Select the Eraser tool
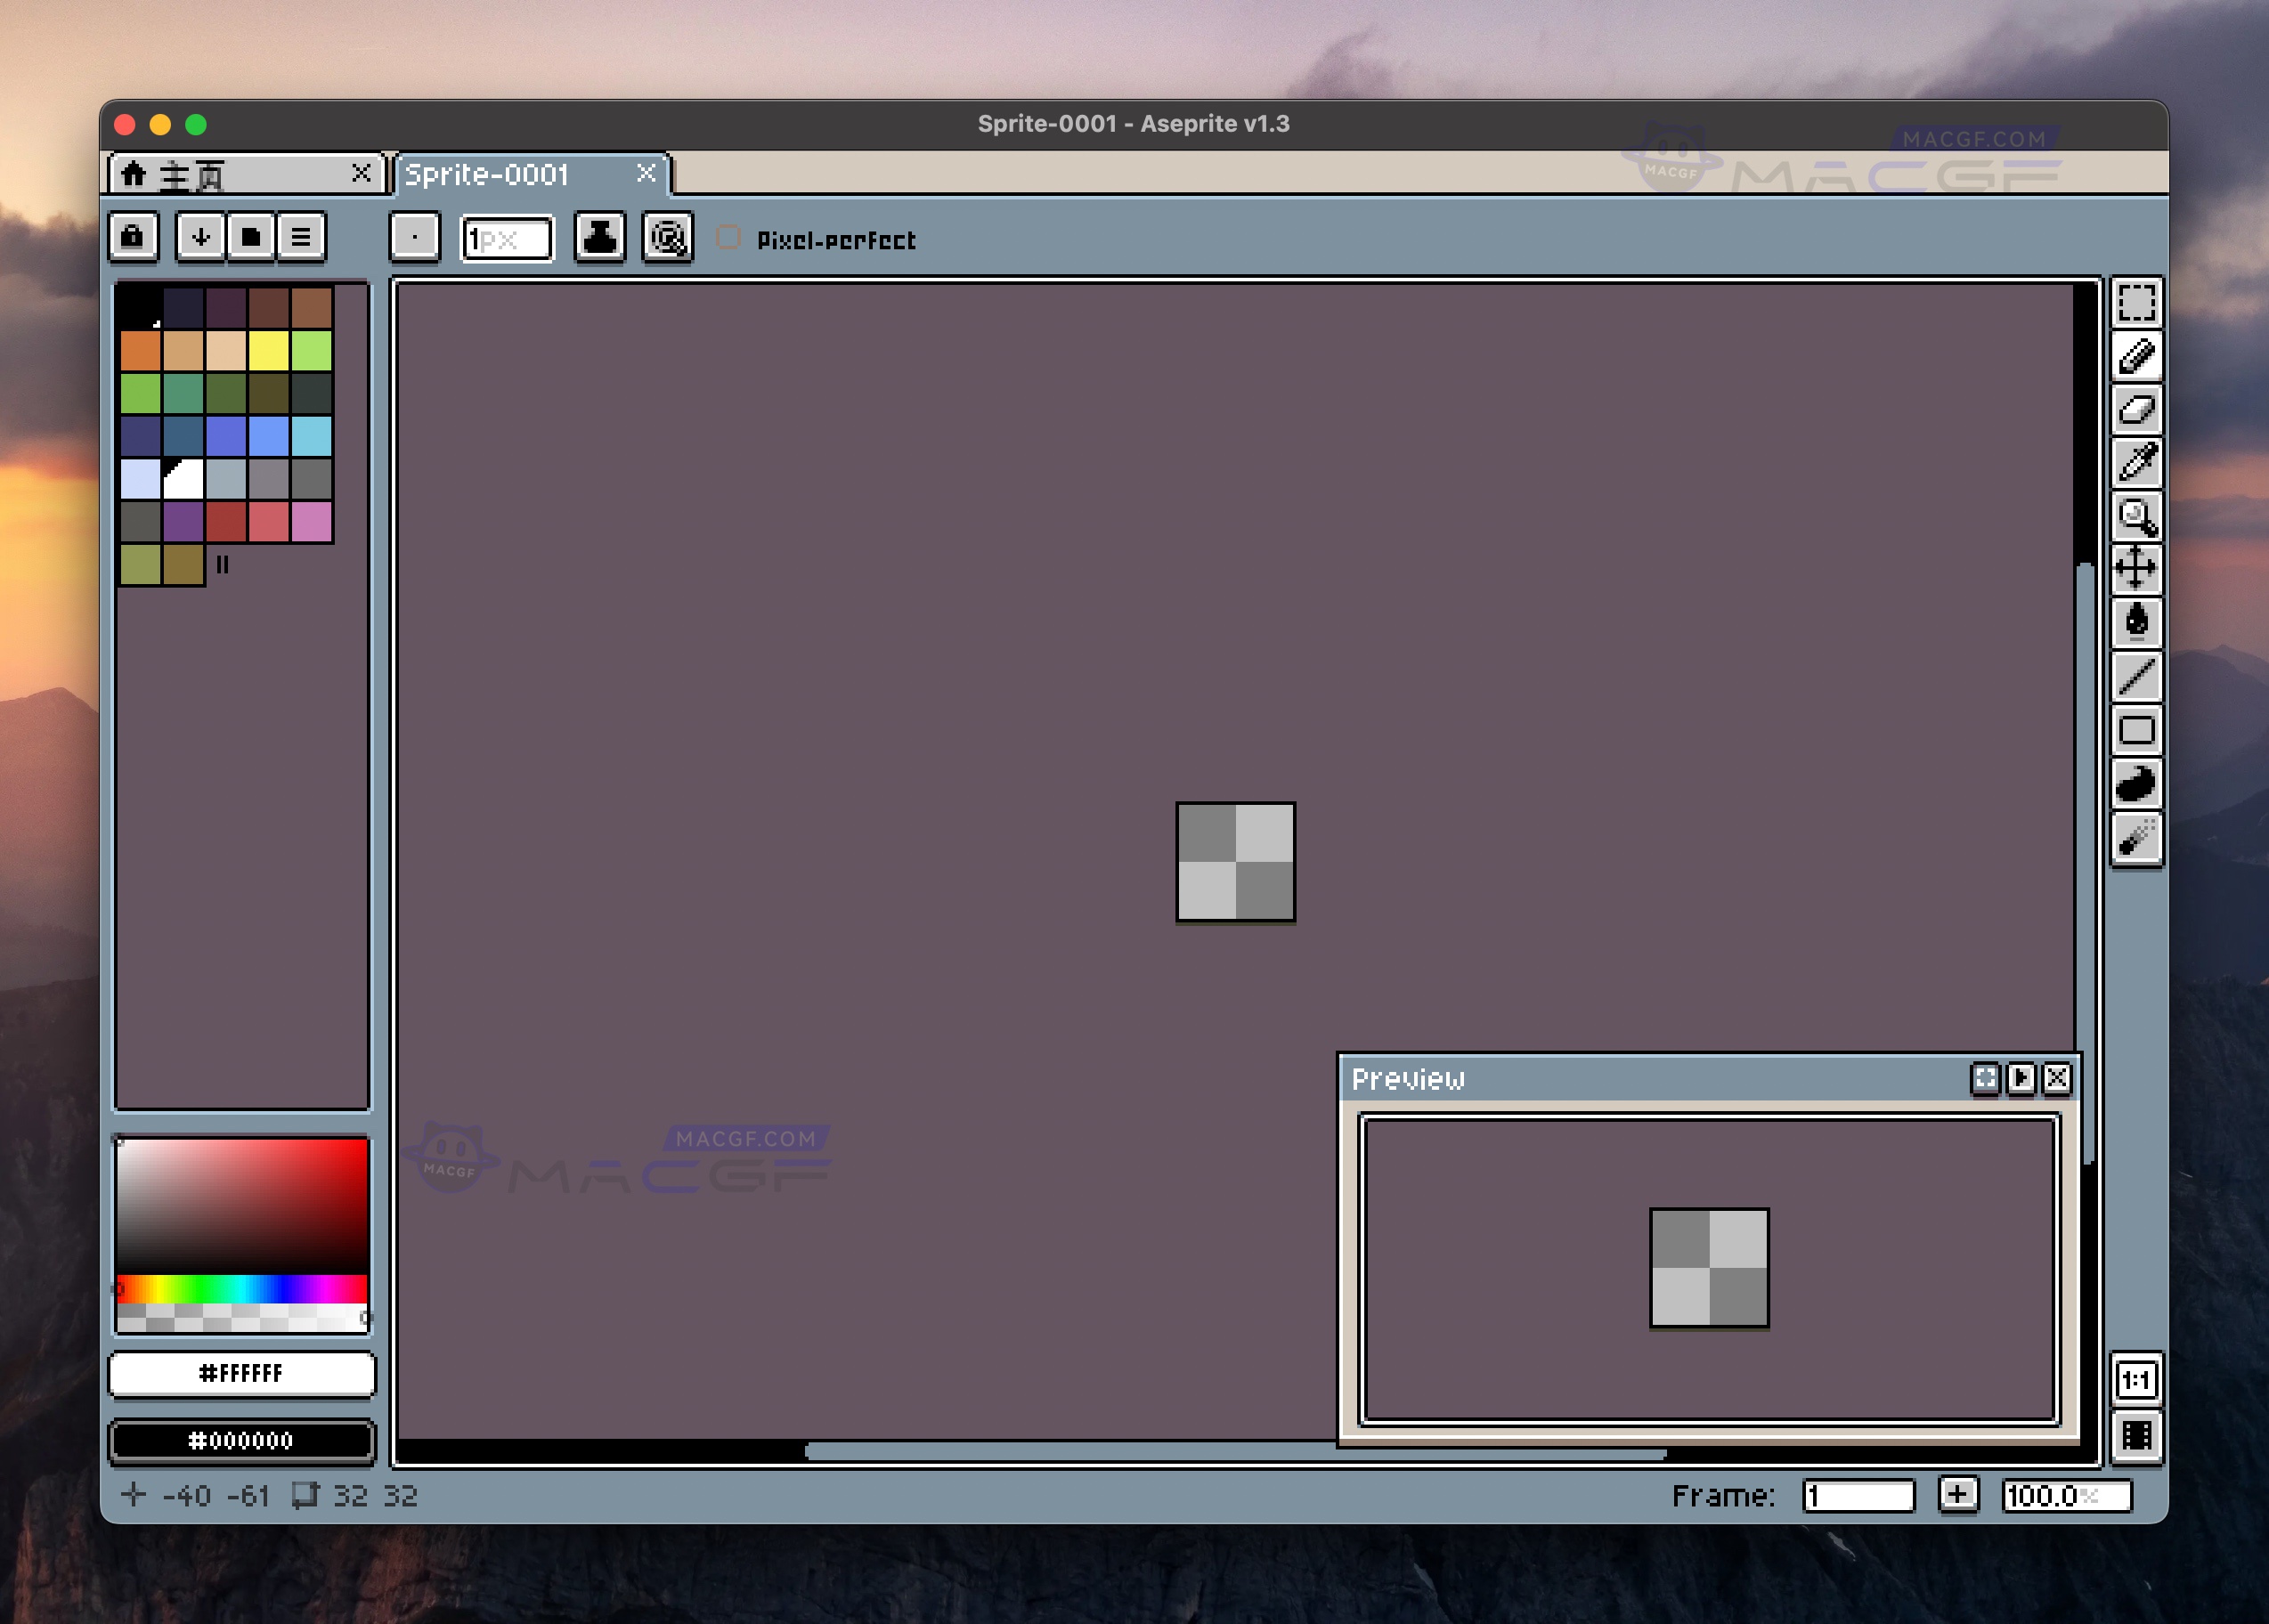 pyautogui.click(x=2136, y=410)
